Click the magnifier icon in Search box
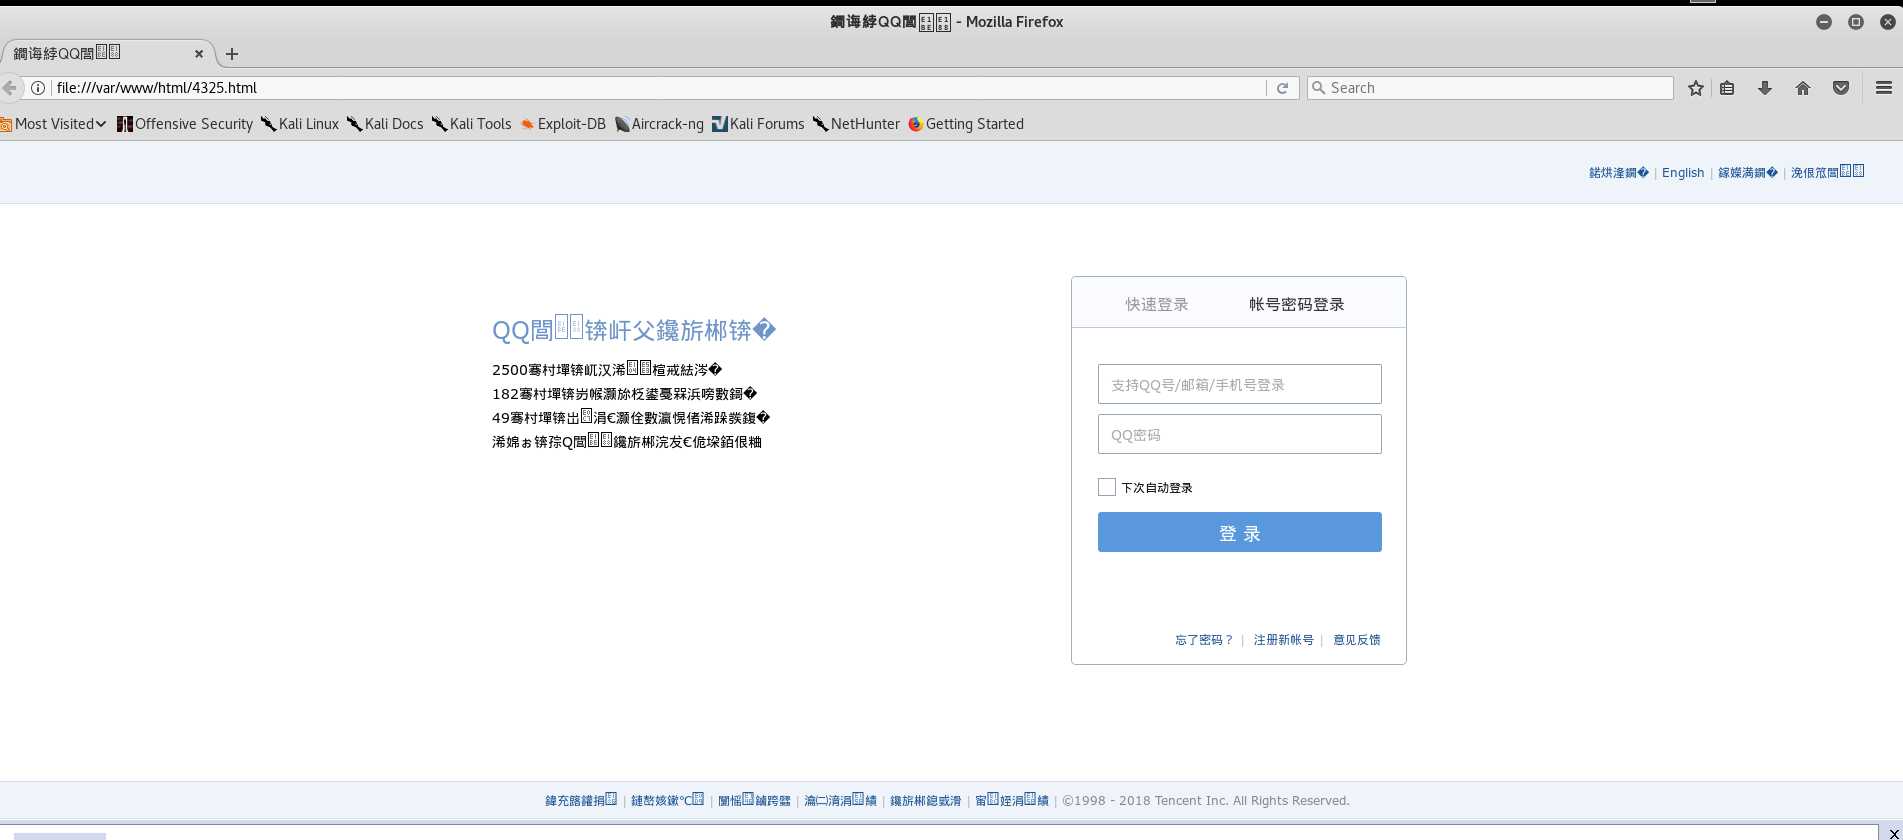The width and height of the screenshot is (1903, 840). 1318,88
